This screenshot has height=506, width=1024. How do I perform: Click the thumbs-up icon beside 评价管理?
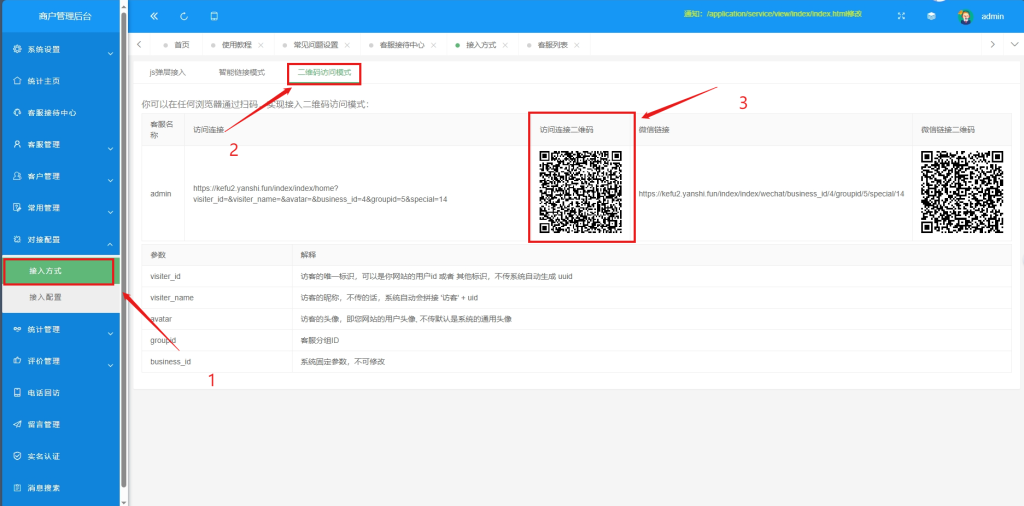click(18, 361)
